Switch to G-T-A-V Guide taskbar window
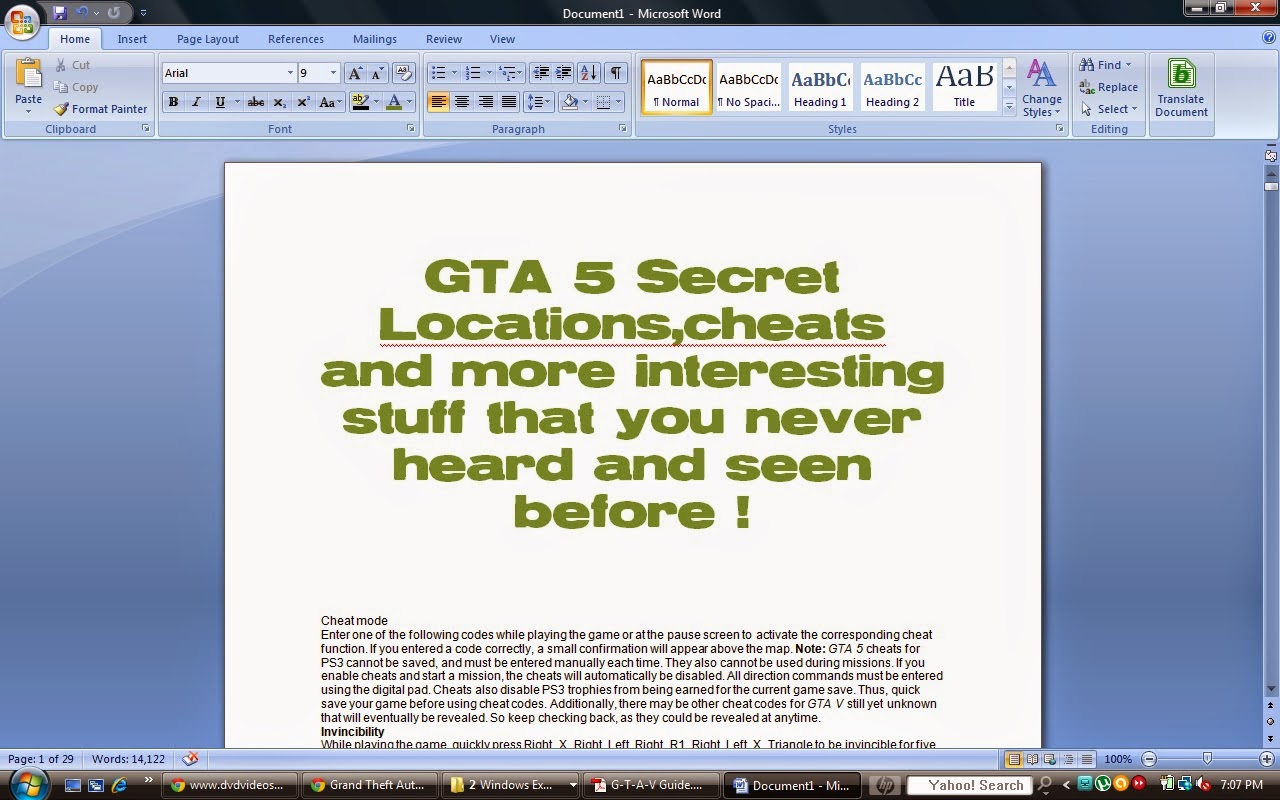 tap(651, 785)
